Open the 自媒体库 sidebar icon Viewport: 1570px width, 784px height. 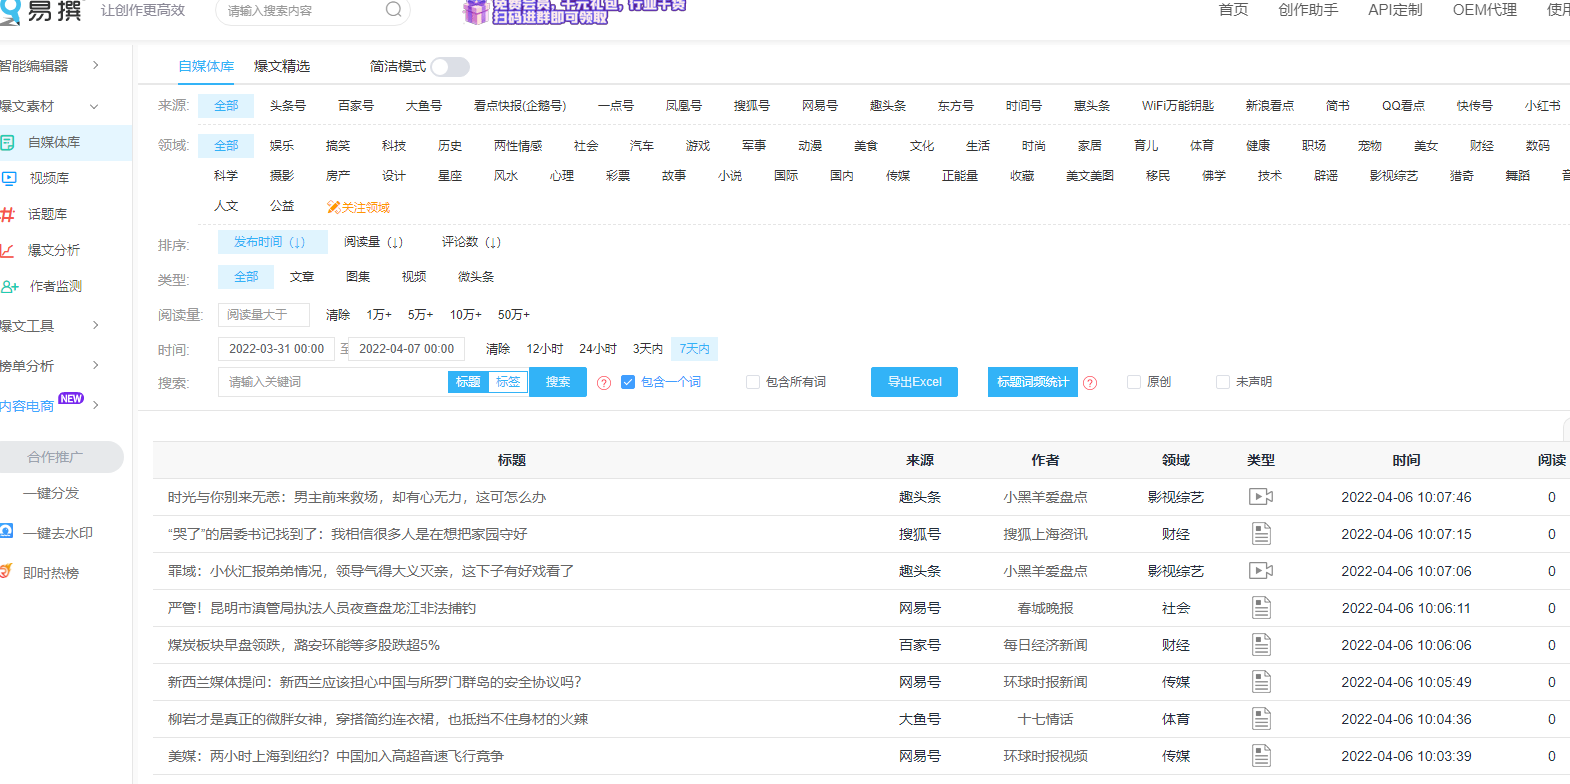pyautogui.click(x=7, y=143)
